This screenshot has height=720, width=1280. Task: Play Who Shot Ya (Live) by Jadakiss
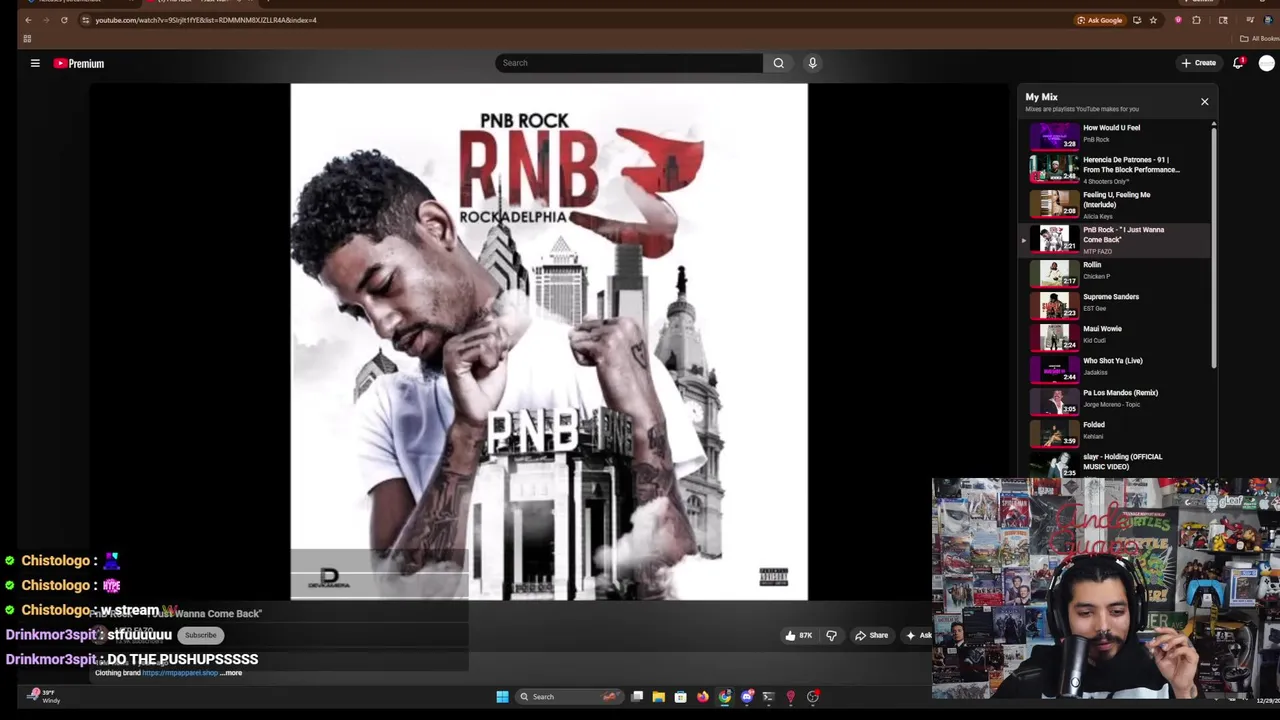1118,368
